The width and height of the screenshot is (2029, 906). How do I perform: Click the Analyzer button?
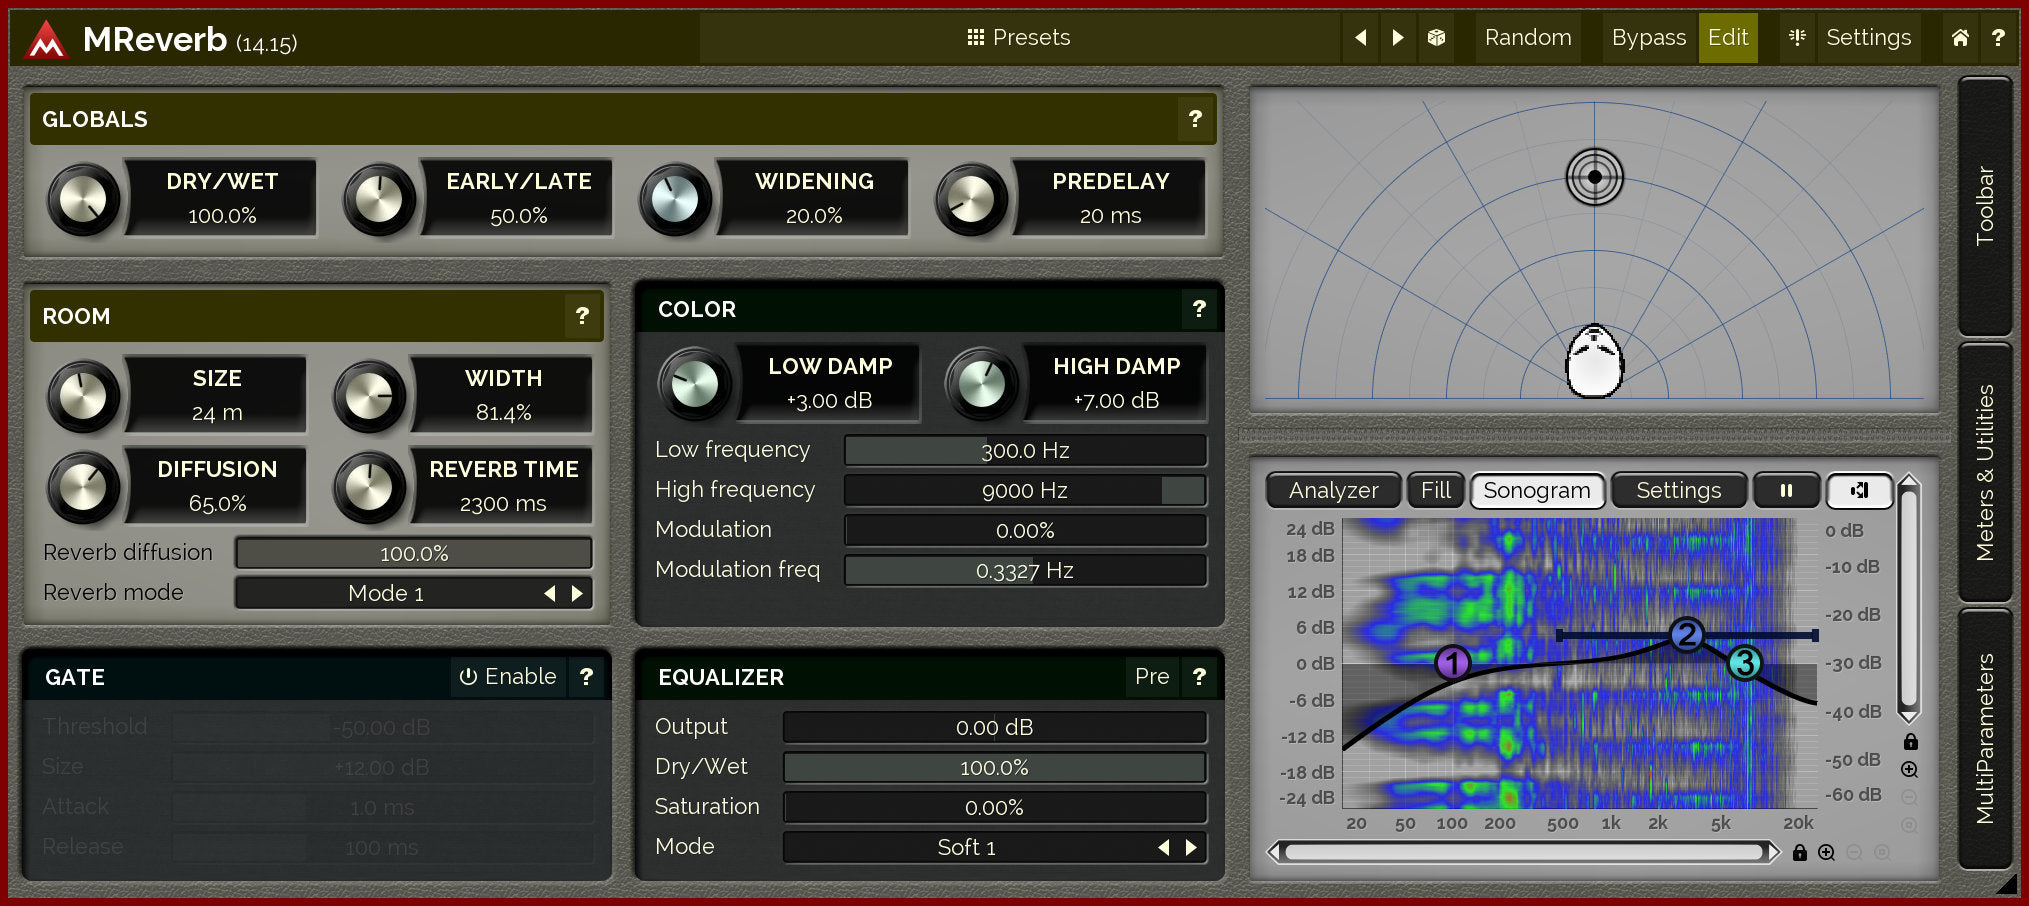click(x=1333, y=490)
